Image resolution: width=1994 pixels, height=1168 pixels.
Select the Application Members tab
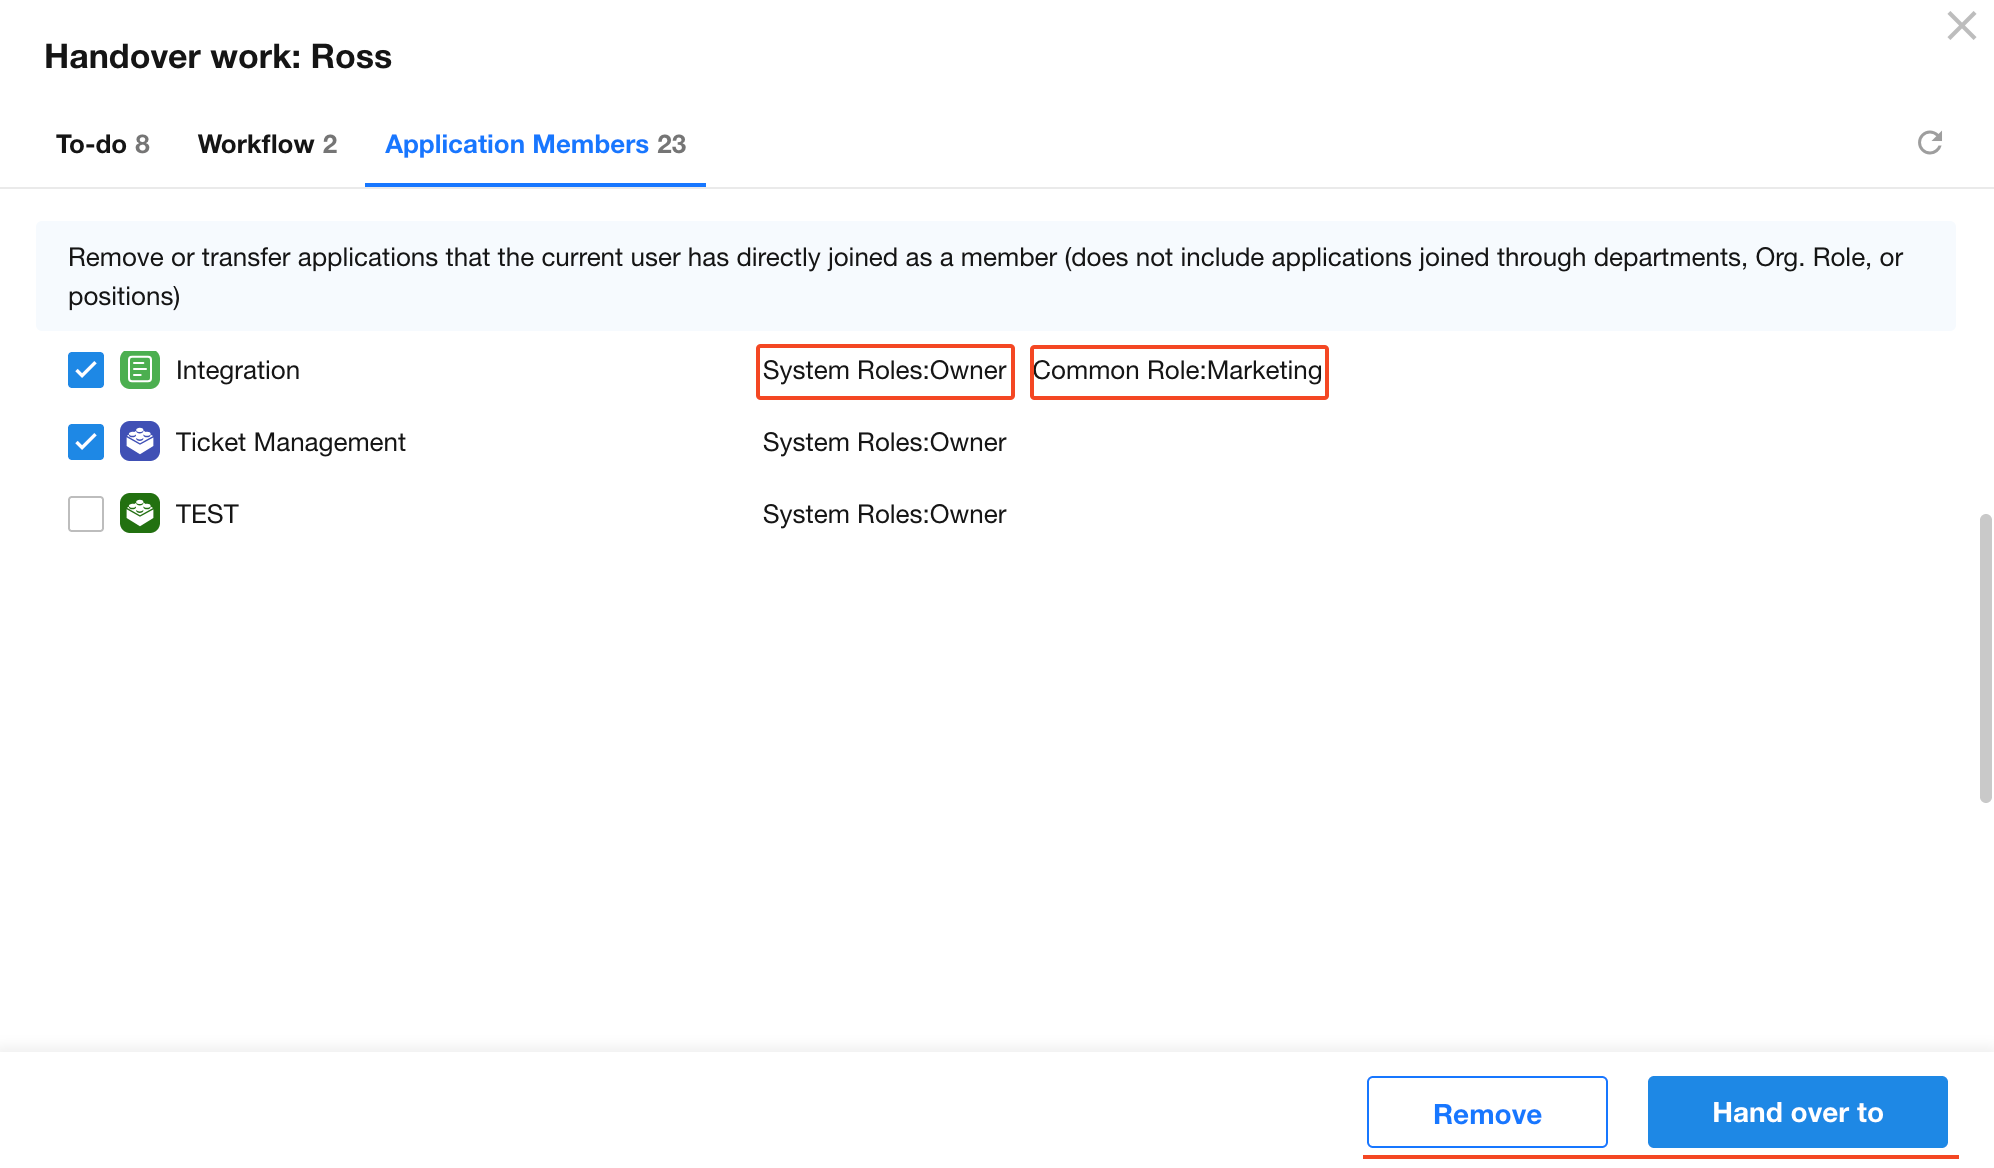point(535,144)
